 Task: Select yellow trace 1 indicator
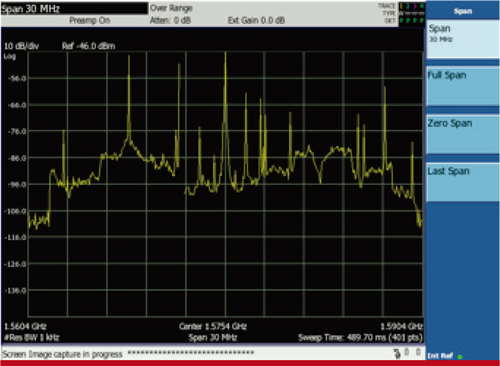tap(402, 6)
